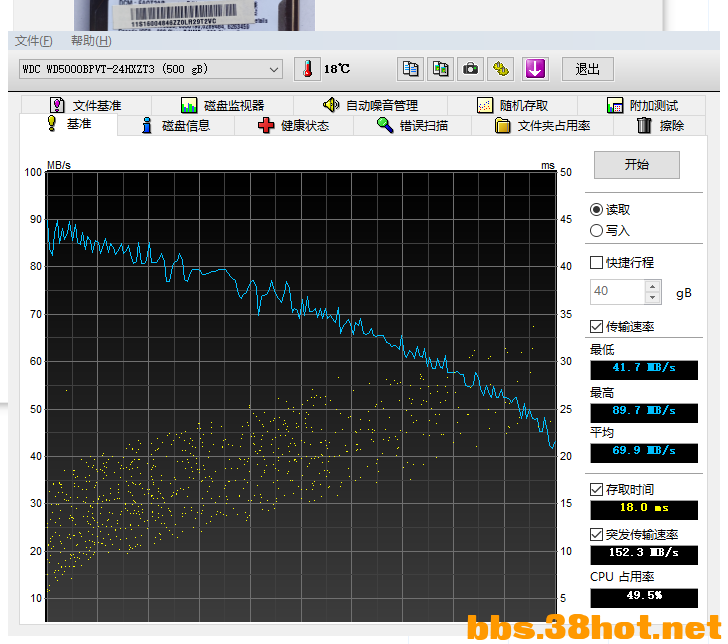
Task: Switch to the 文件夹占用率 tab
Action: click(542, 125)
